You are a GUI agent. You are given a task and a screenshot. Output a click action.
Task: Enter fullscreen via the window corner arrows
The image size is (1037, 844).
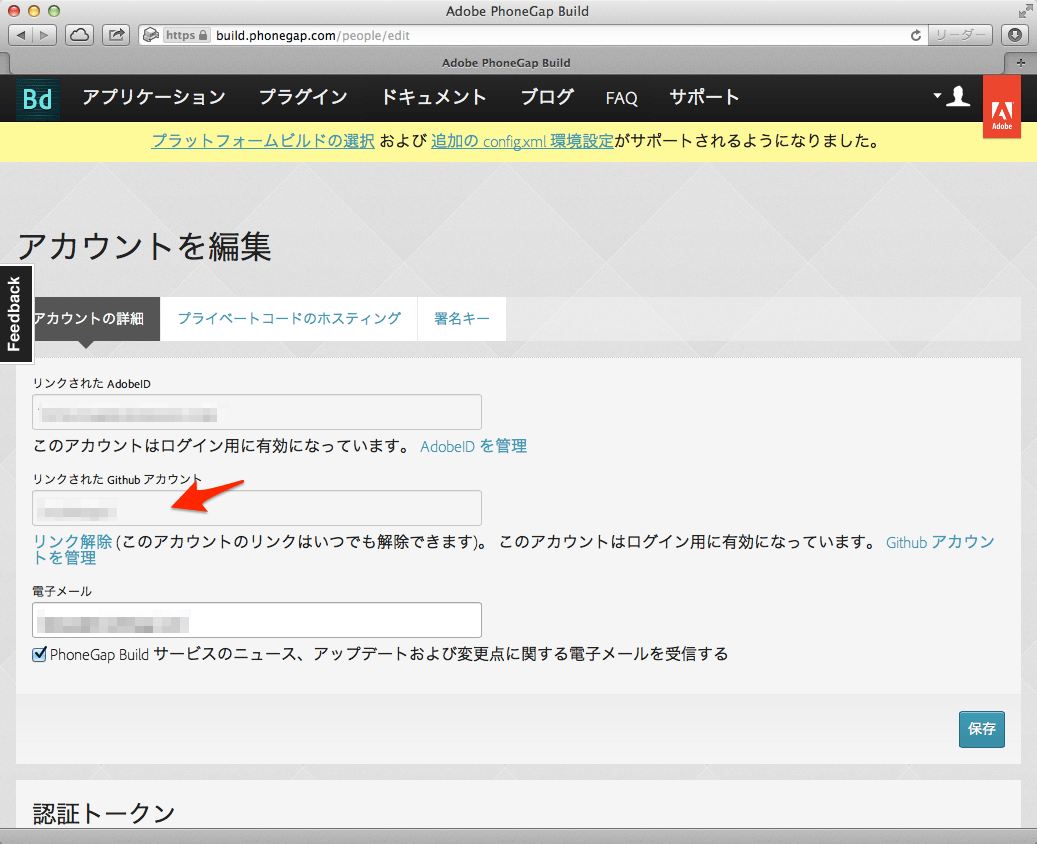click(1024, 11)
